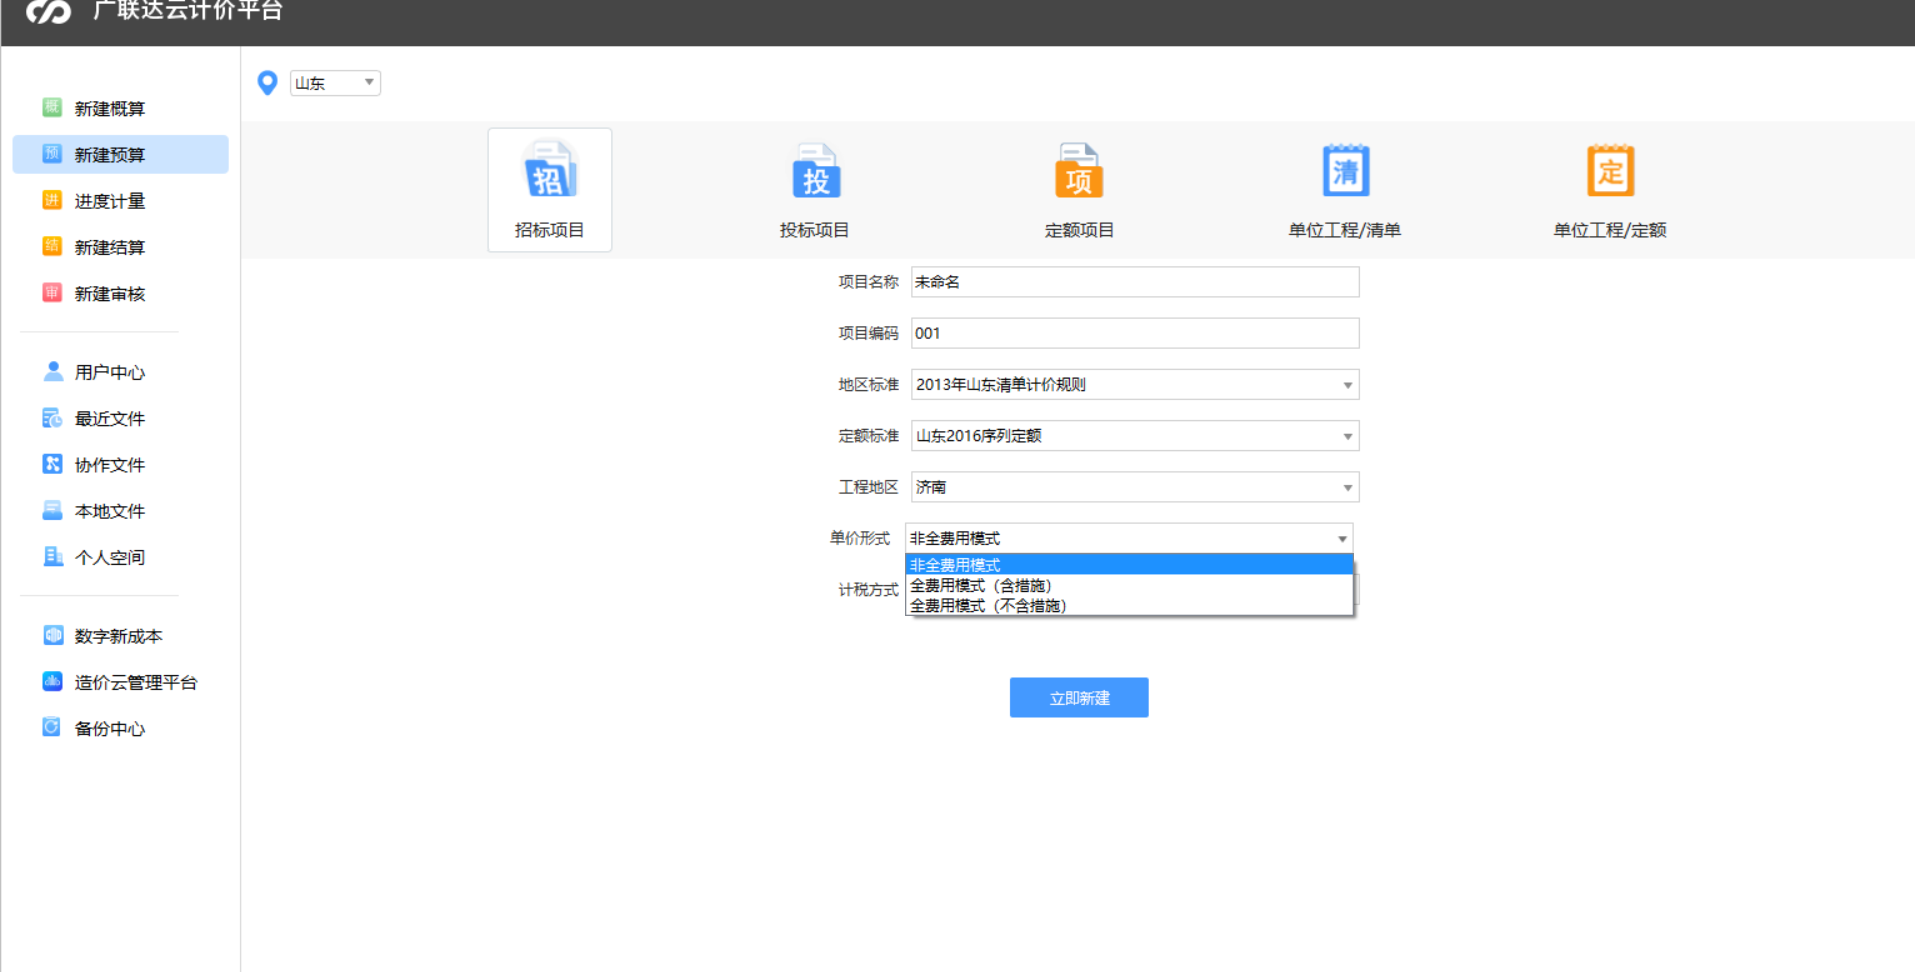Select the 招标项目 project type icon

coord(550,171)
